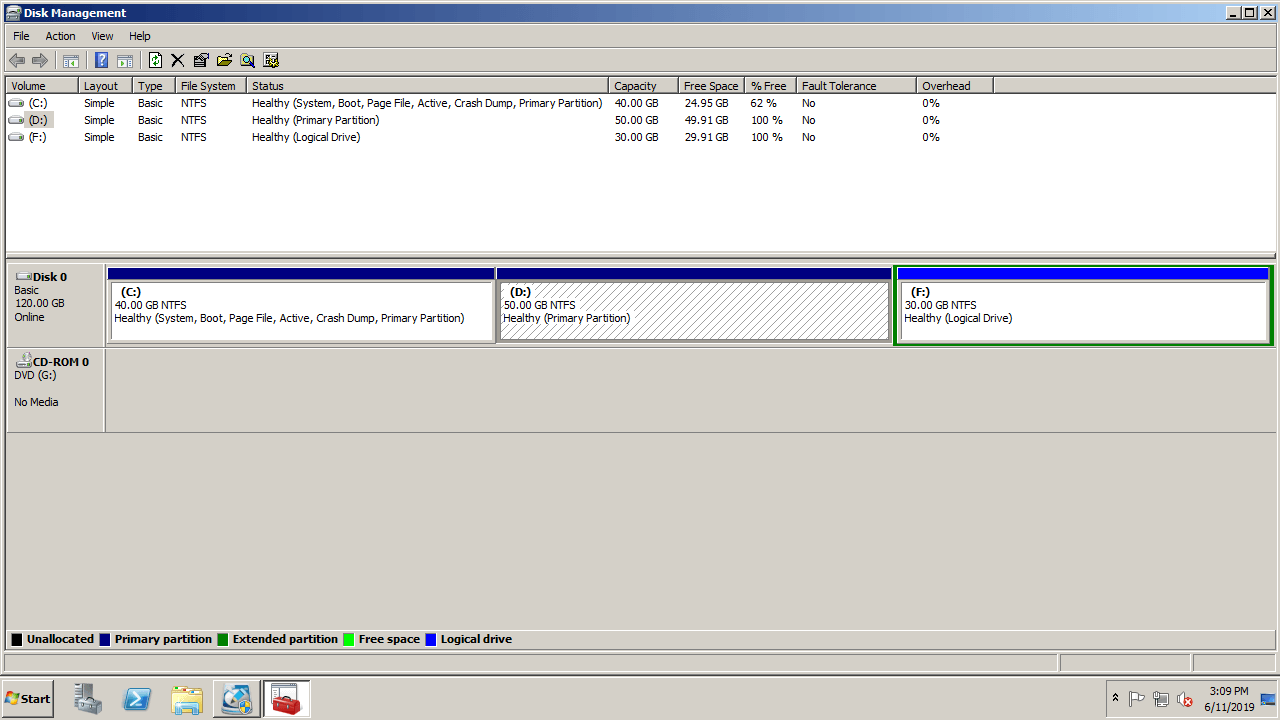Open Properties from the toolbar

[x=201, y=61]
